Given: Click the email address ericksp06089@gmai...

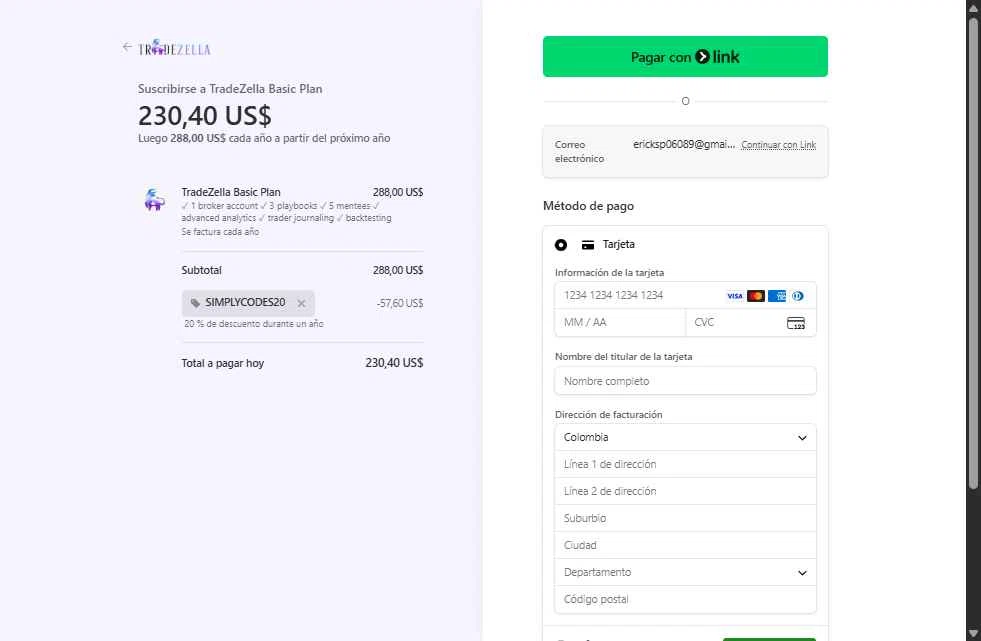Looking at the screenshot, I should pyautogui.click(x=684, y=144).
